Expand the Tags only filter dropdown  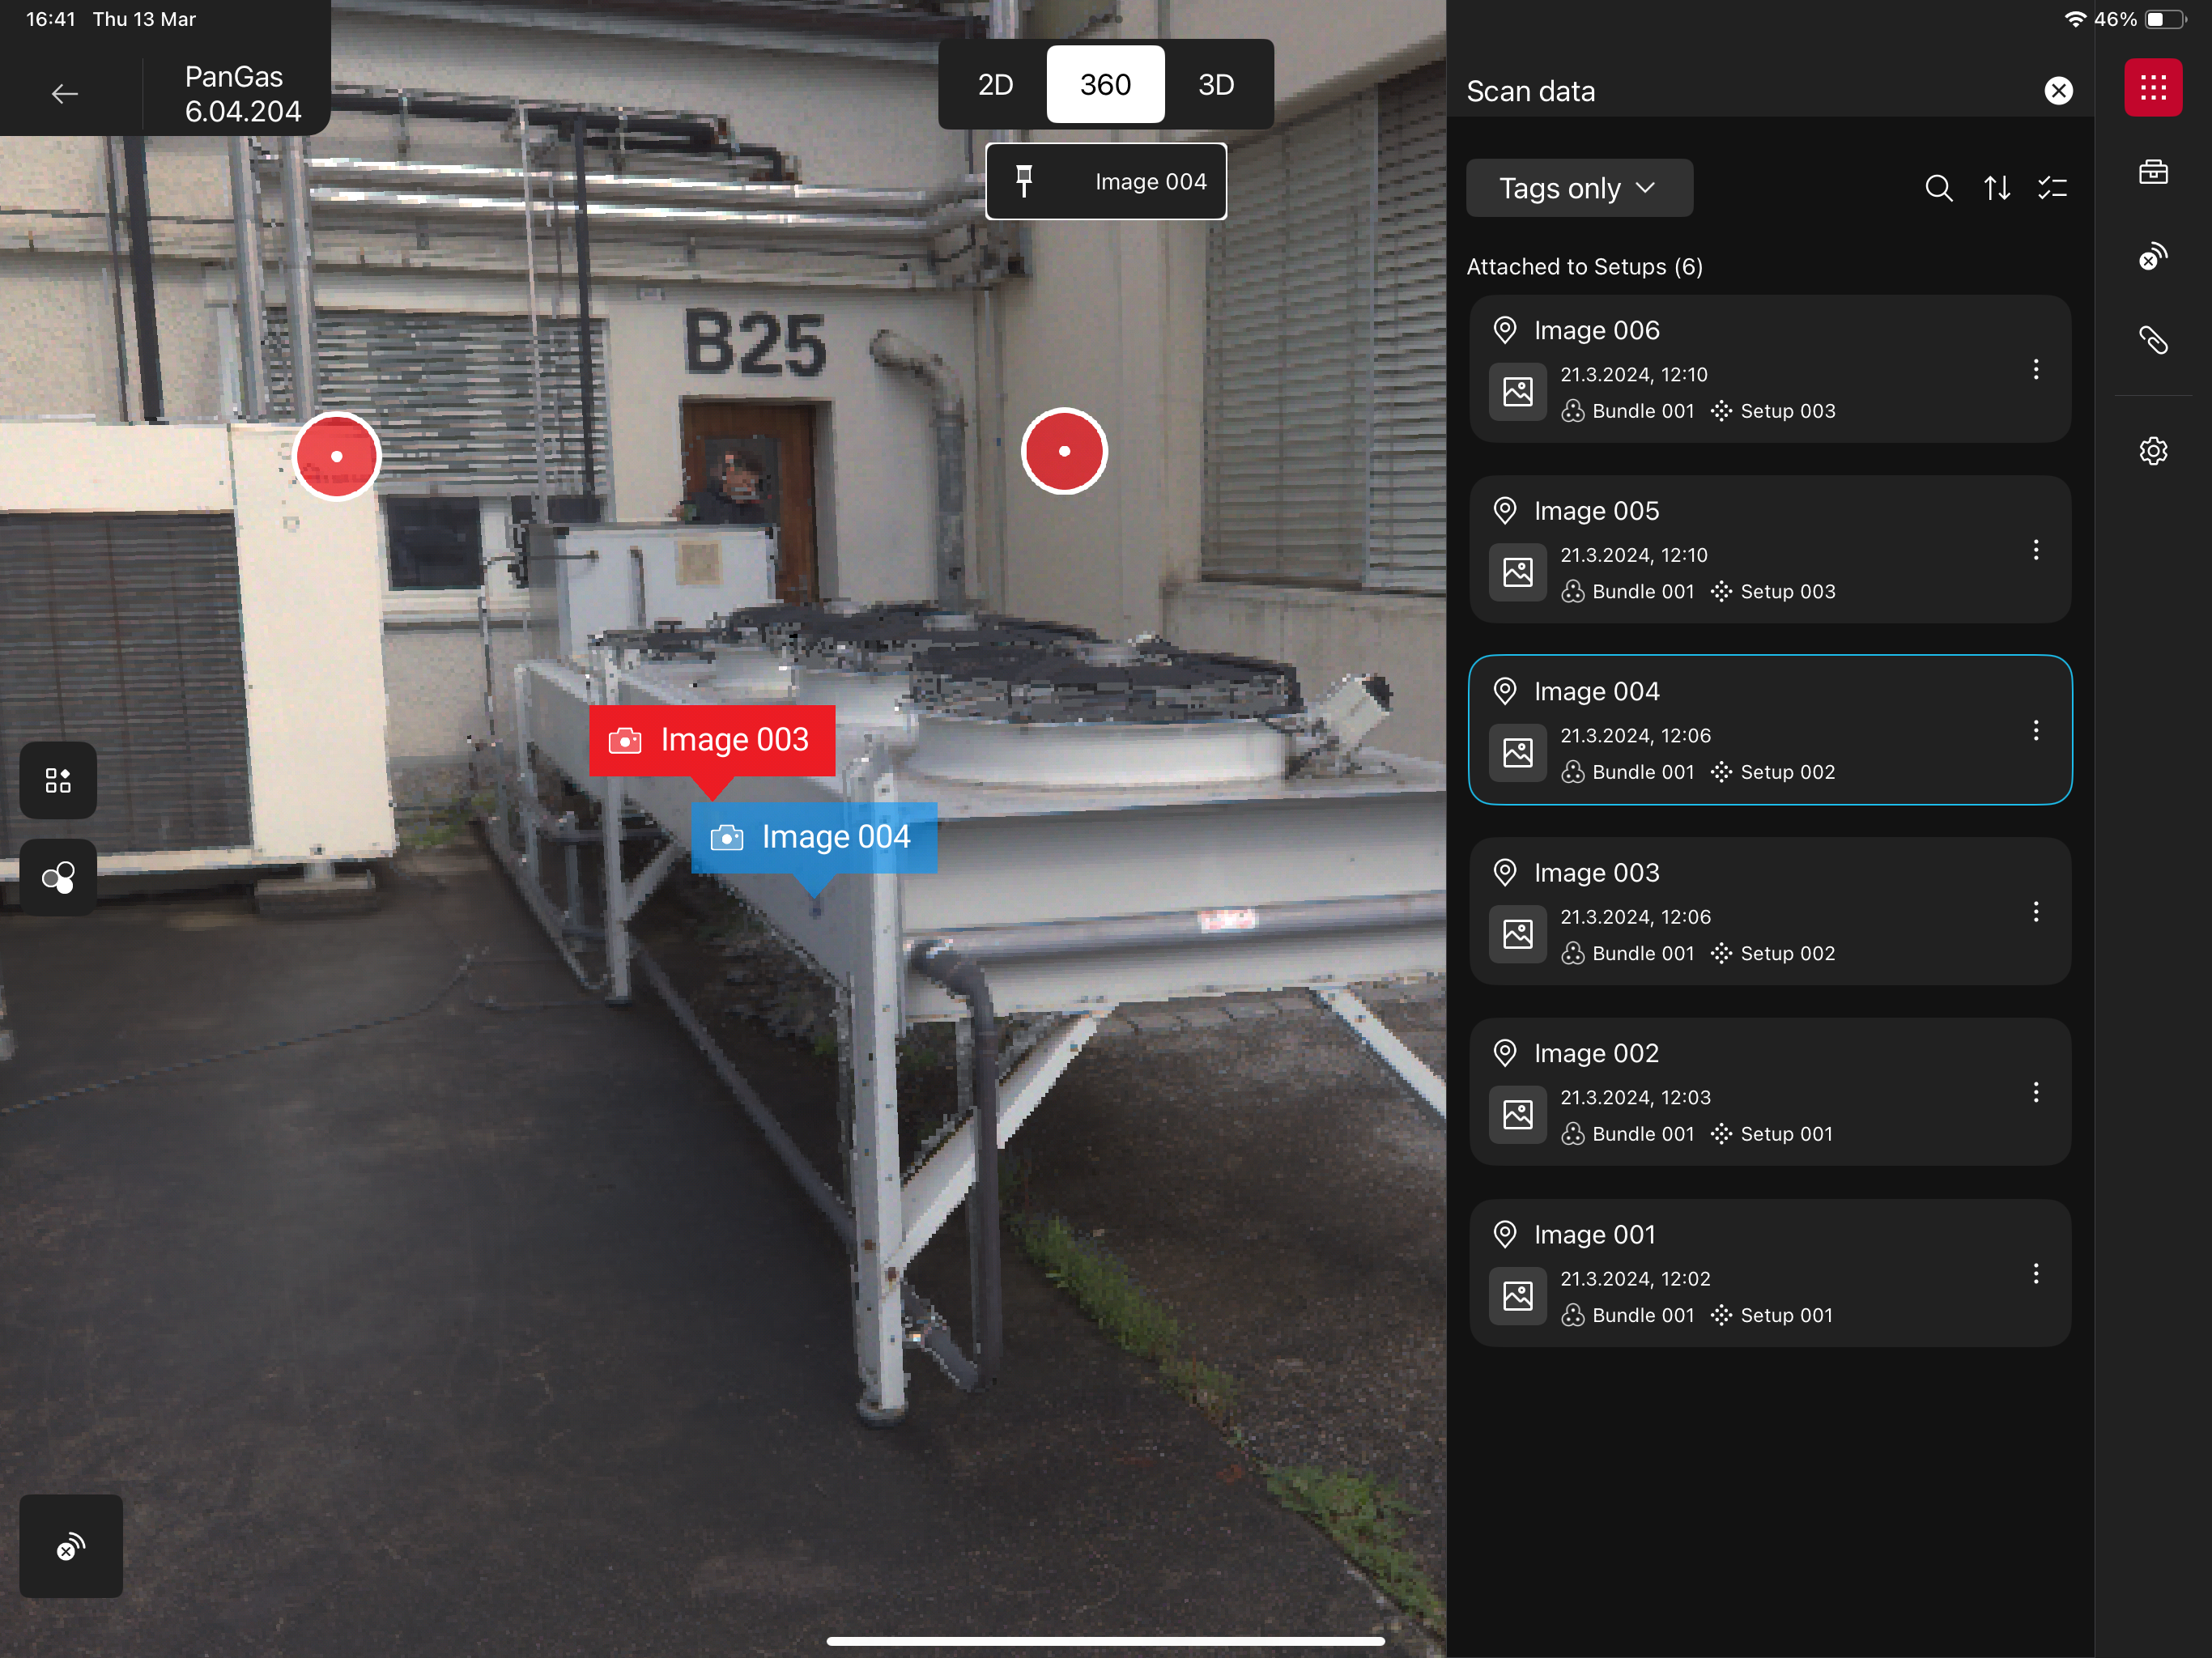[1578, 188]
